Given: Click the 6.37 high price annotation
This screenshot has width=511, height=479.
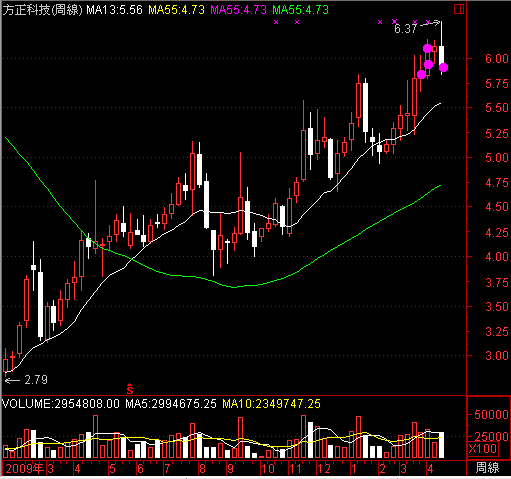Looking at the screenshot, I should coord(405,29).
